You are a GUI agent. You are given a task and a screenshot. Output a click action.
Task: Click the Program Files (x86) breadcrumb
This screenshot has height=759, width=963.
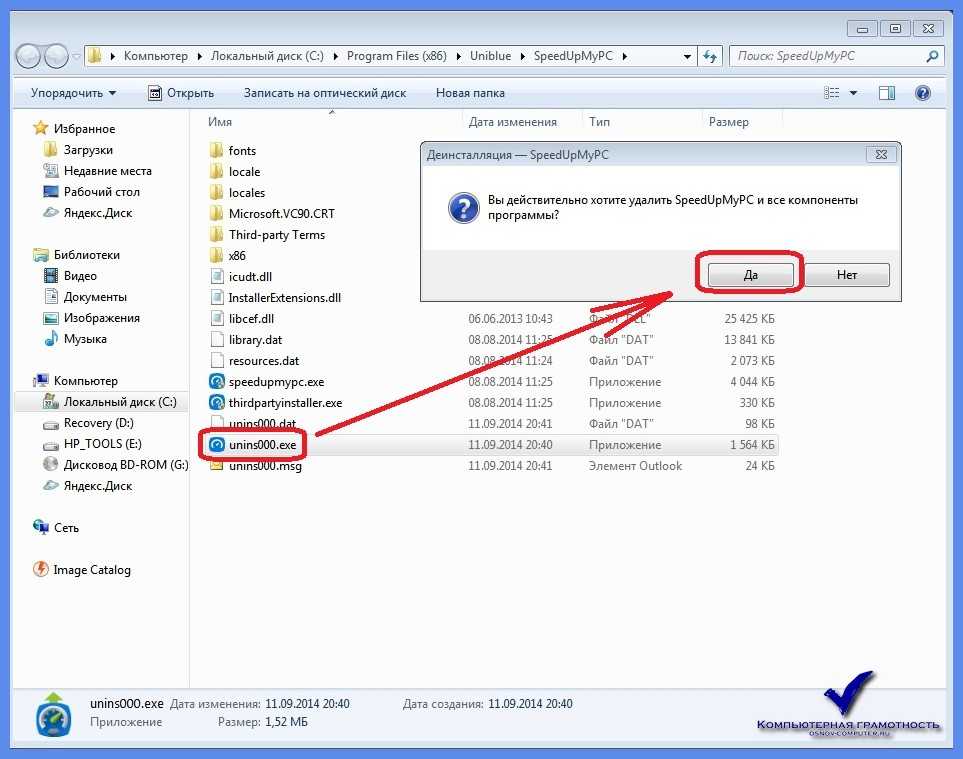[397, 56]
